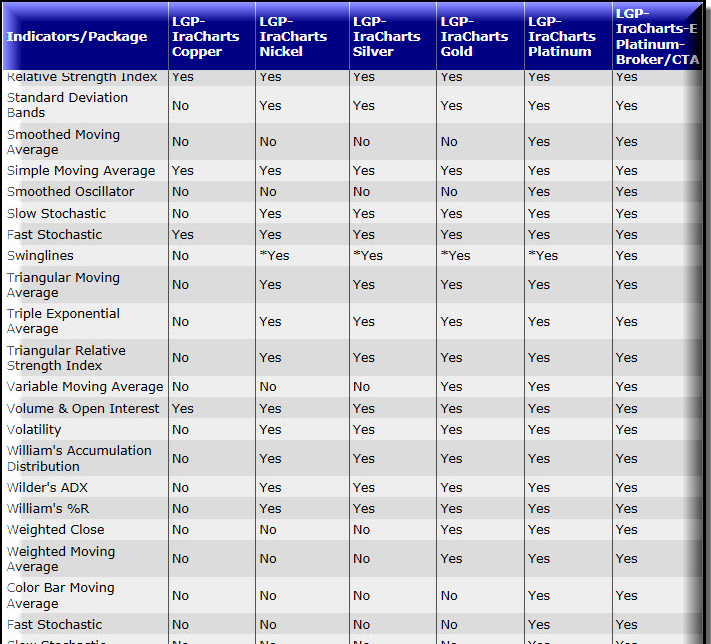This screenshot has width=711, height=644.
Task: Click the Triple Exponential Average row label
Action: [63, 321]
